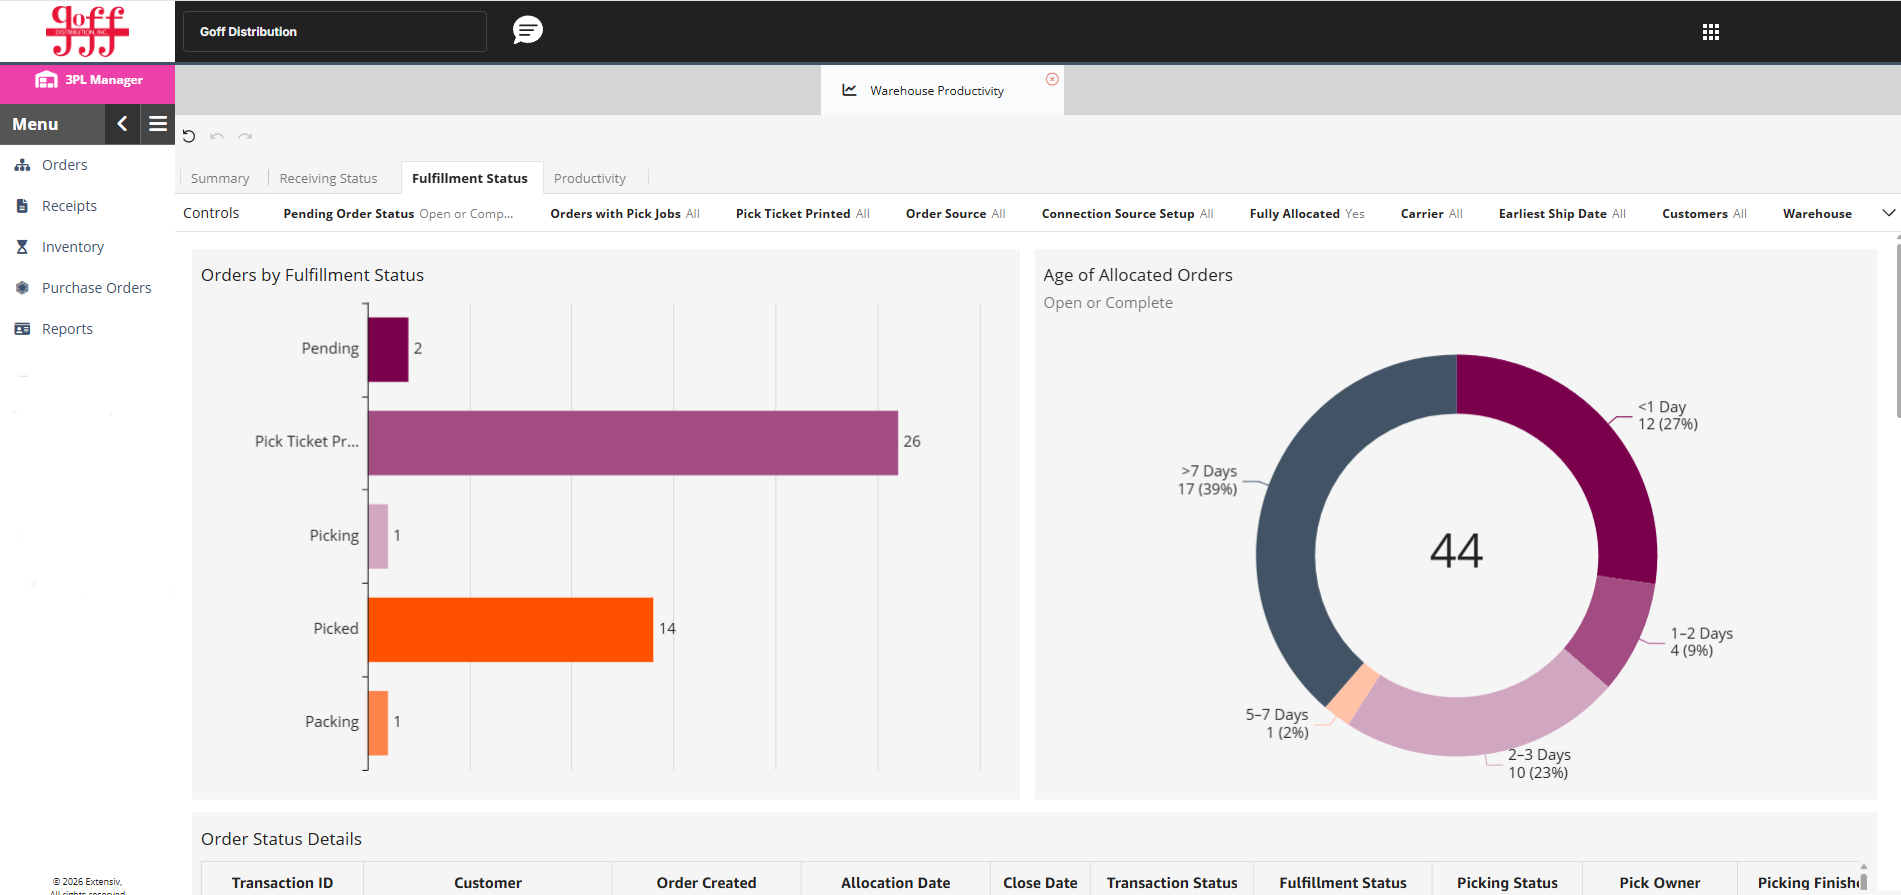Open Receipts from the sidebar
This screenshot has width=1901, height=895.
(x=69, y=206)
